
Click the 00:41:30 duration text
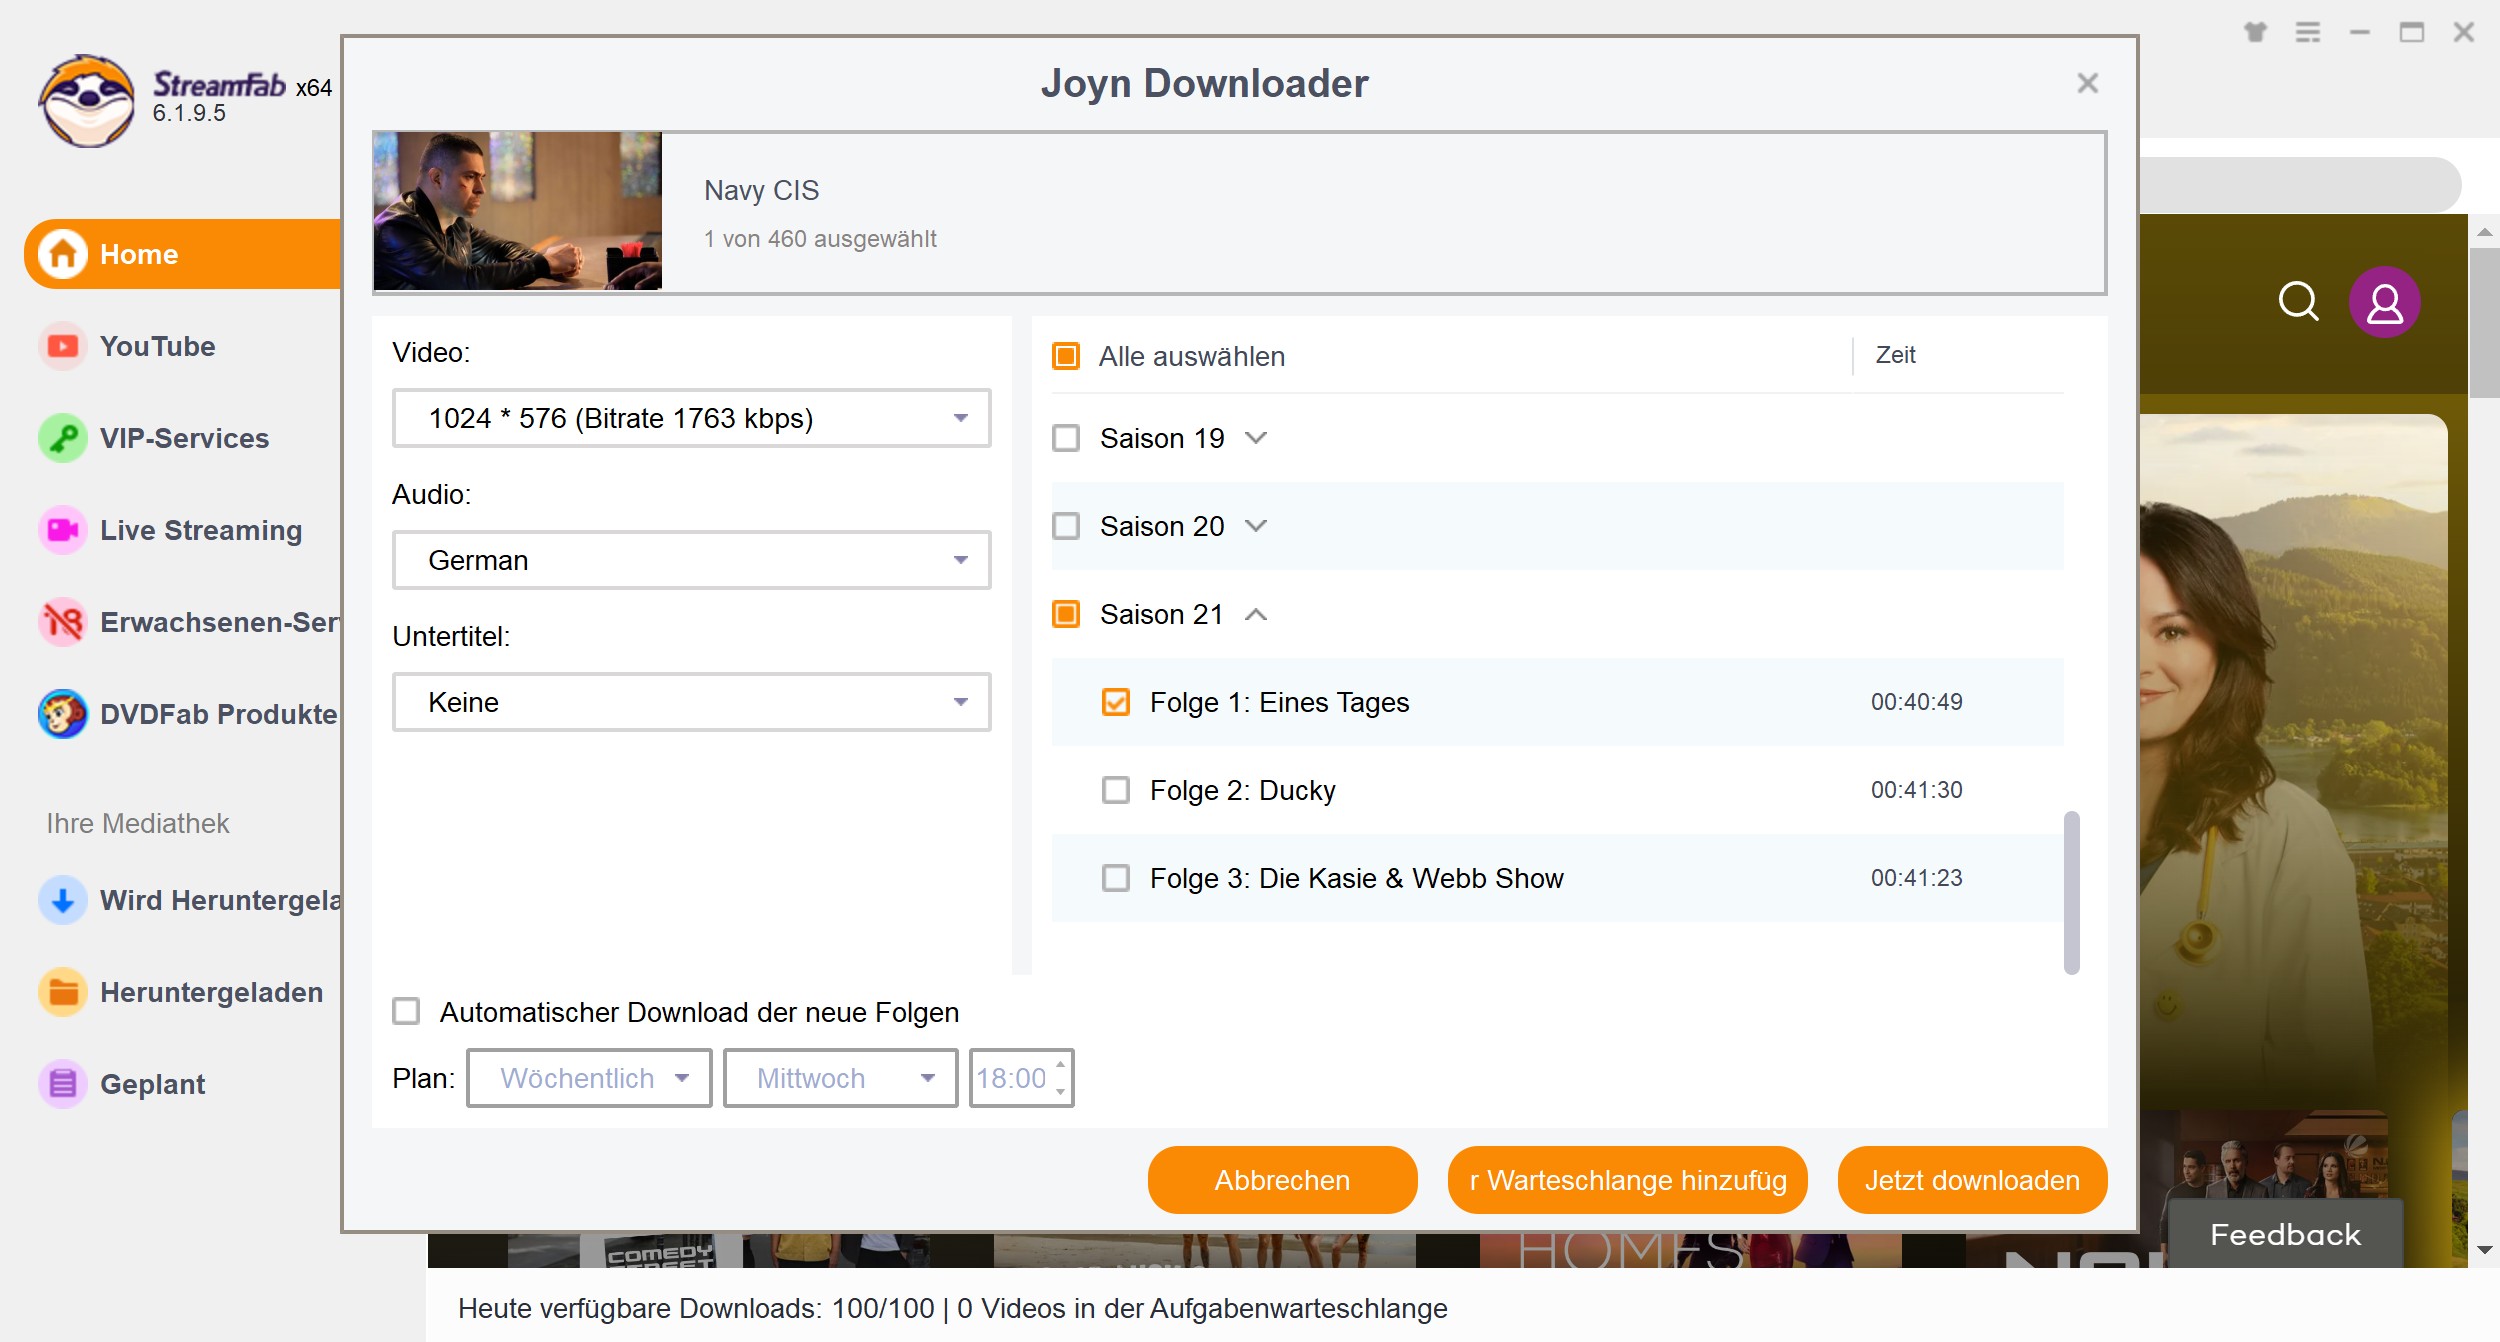[x=1916, y=790]
